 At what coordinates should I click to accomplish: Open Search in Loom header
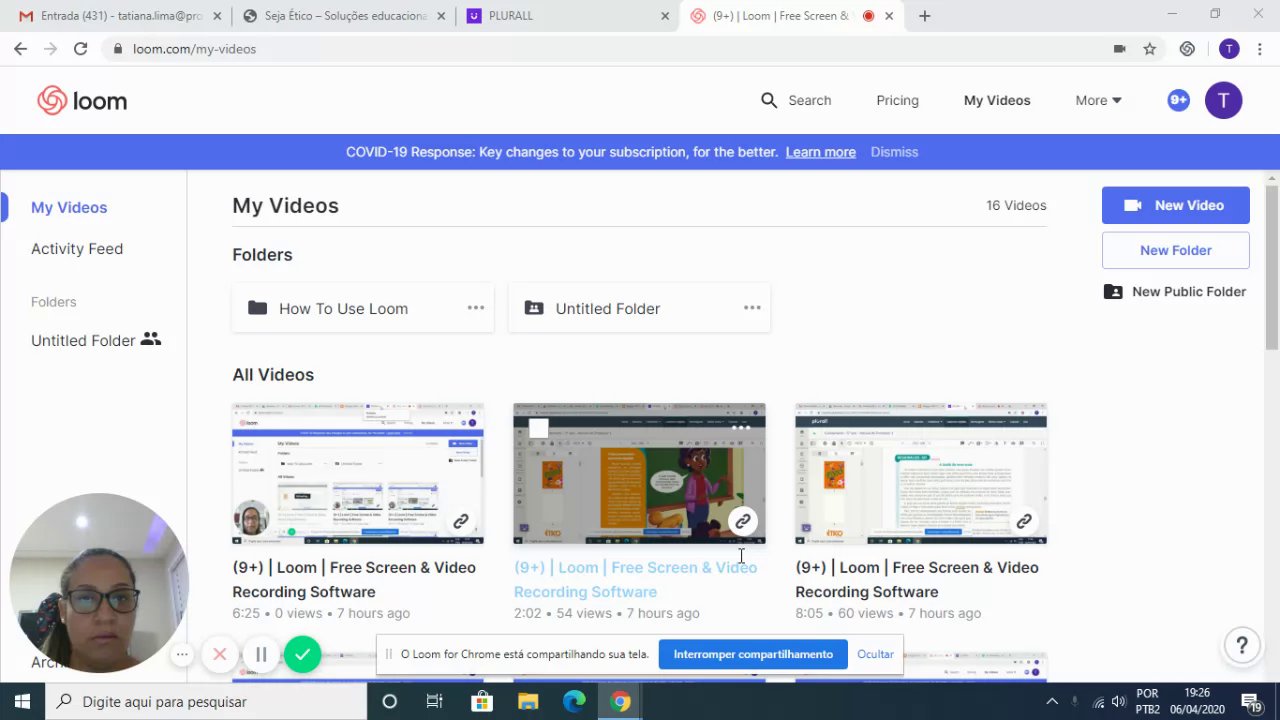[x=796, y=100]
